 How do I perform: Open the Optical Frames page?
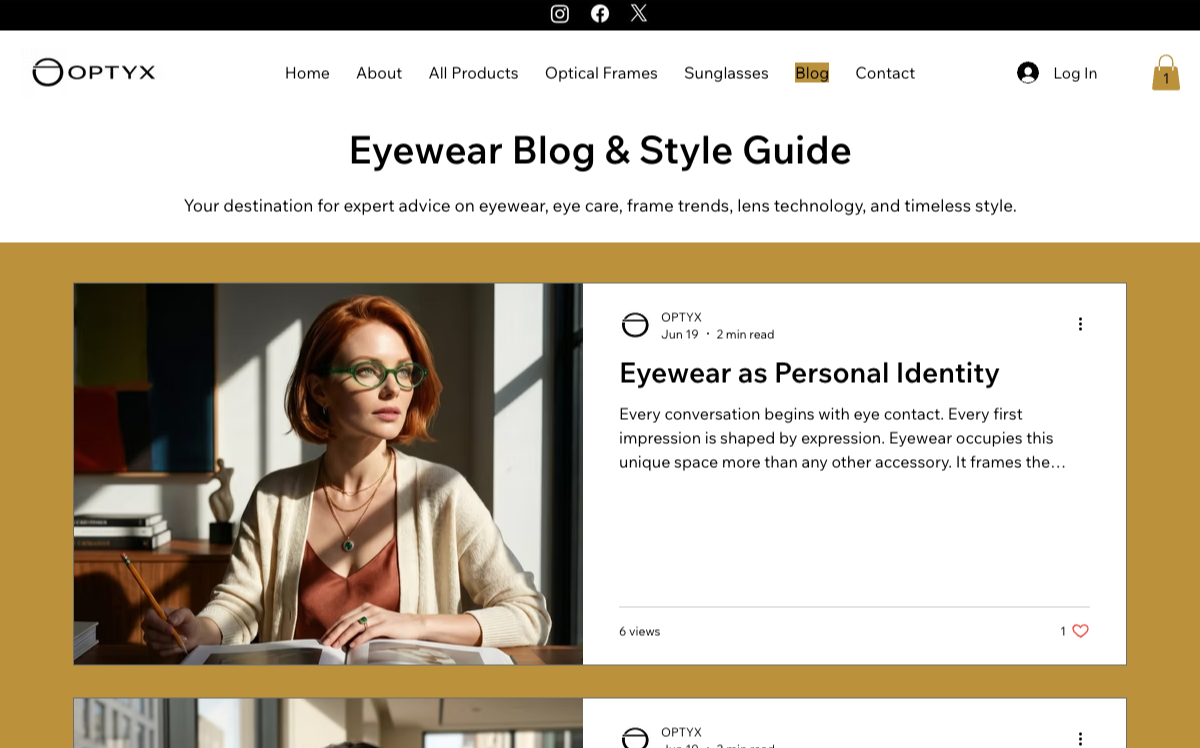point(601,73)
